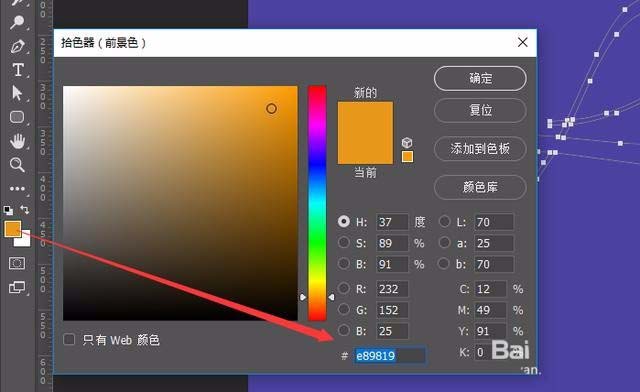Close the 拾色器 color picker dialog
This screenshot has width=640, height=392.
click(522, 42)
